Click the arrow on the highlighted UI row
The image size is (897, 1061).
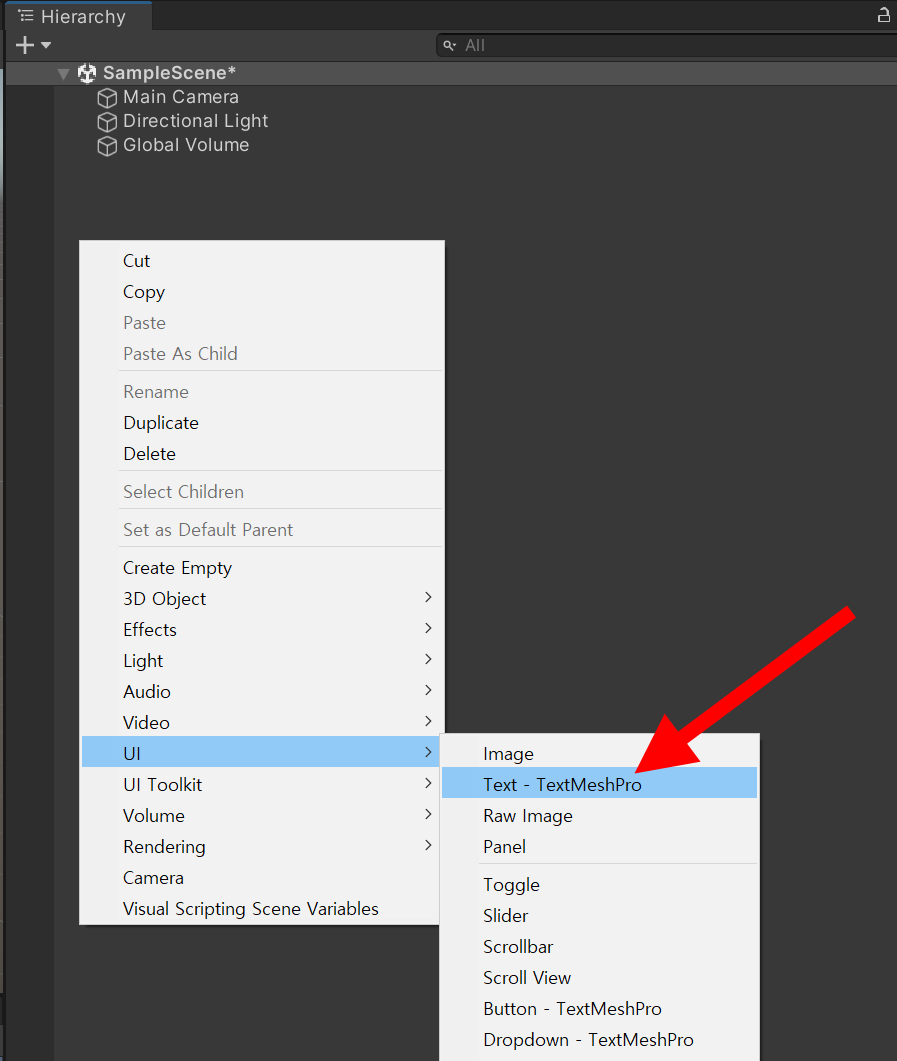[428, 752]
